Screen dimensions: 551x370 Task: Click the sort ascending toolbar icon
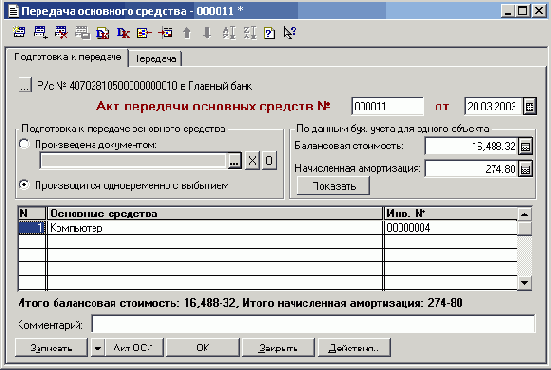coord(229,33)
